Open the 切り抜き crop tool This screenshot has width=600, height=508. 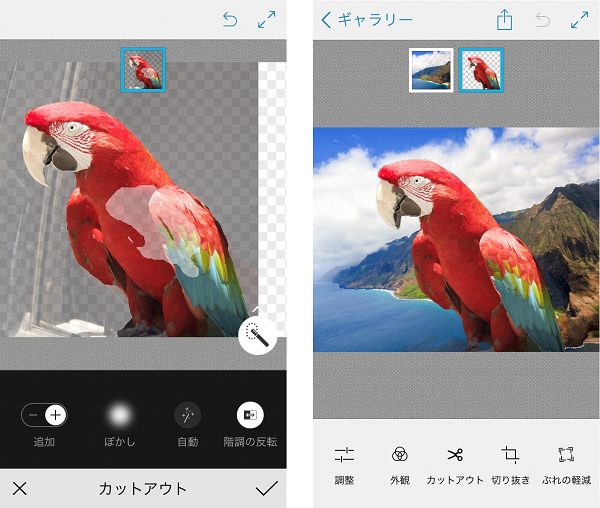click(510, 466)
